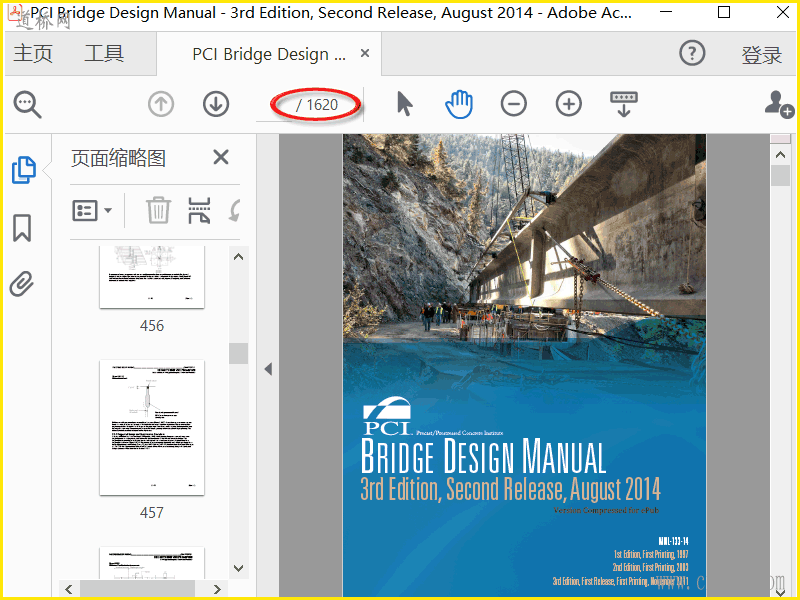This screenshot has height=600, width=800.
Task: Switch to the 主页 tab
Action: pos(33,54)
